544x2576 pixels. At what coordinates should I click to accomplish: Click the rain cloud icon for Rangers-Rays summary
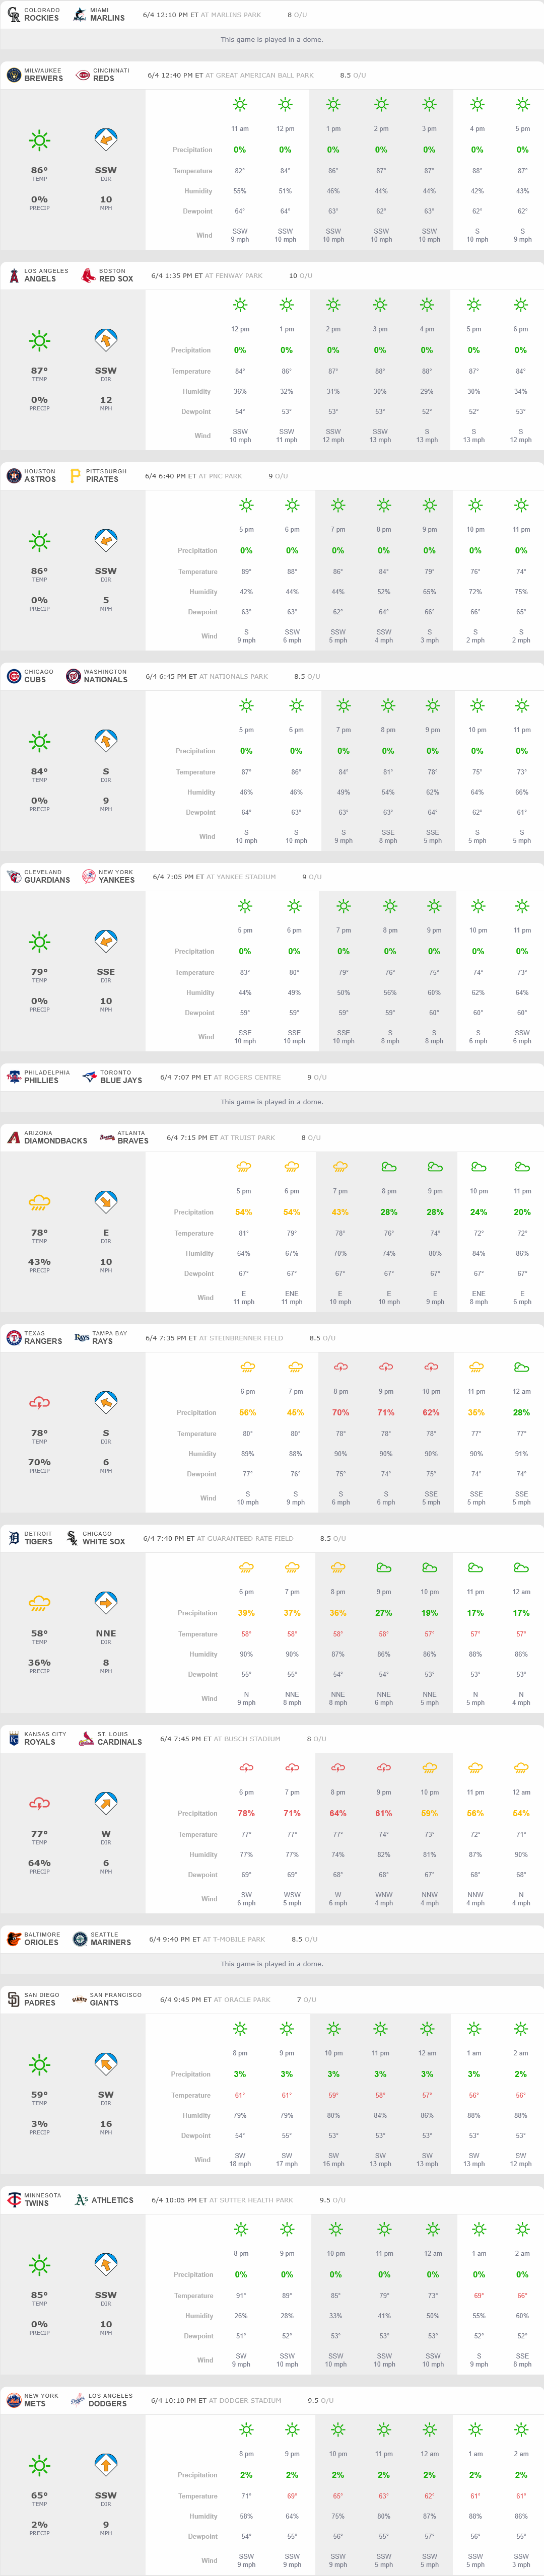pyautogui.click(x=39, y=1403)
